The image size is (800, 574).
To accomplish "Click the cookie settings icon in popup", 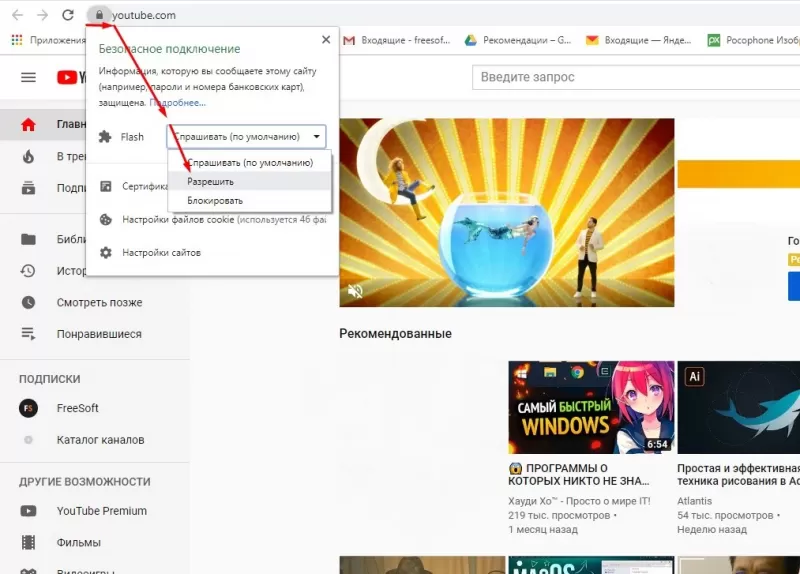I will coord(106,220).
